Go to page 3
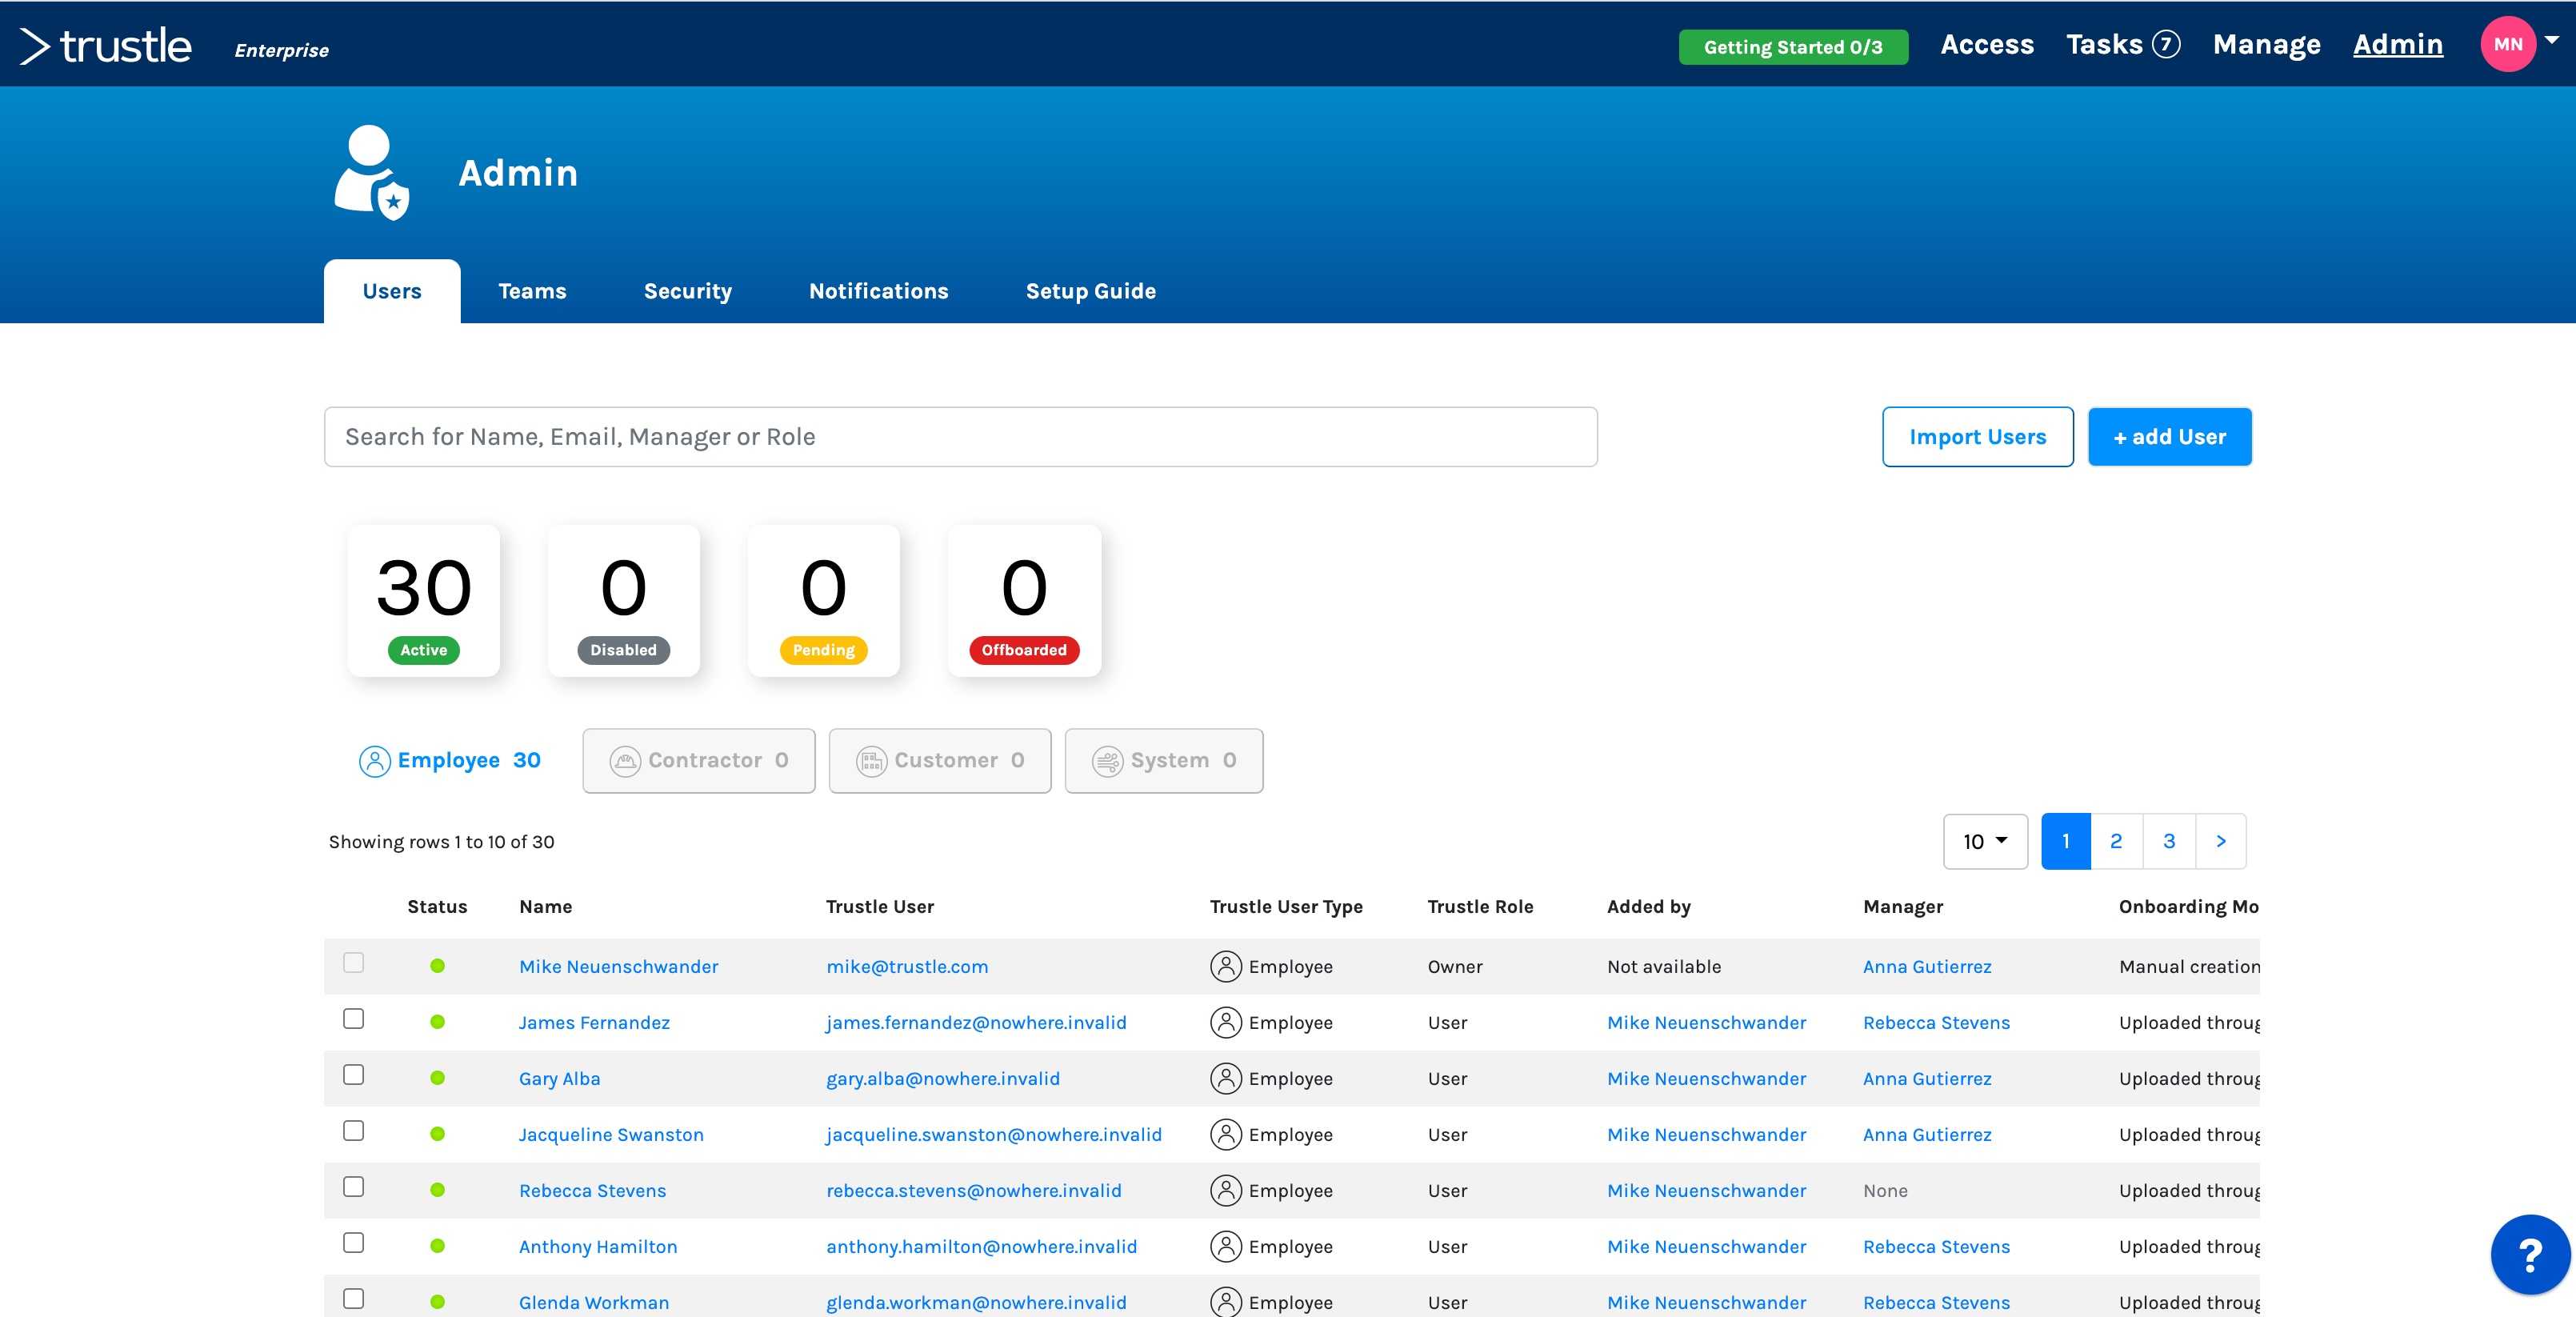The width and height of the screenshot is (2576, 1317). tap(2169, 841)
